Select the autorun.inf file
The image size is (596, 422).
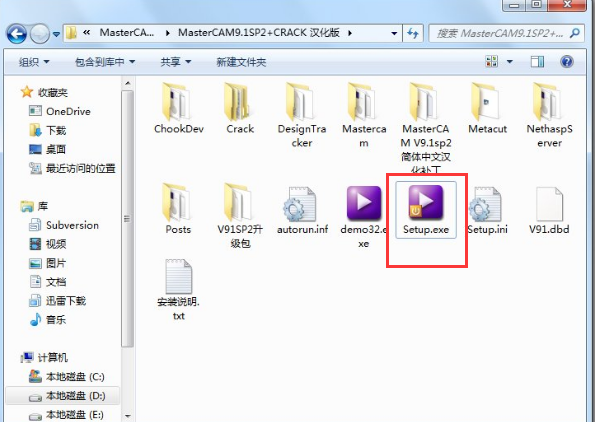(x=303, y=210)
